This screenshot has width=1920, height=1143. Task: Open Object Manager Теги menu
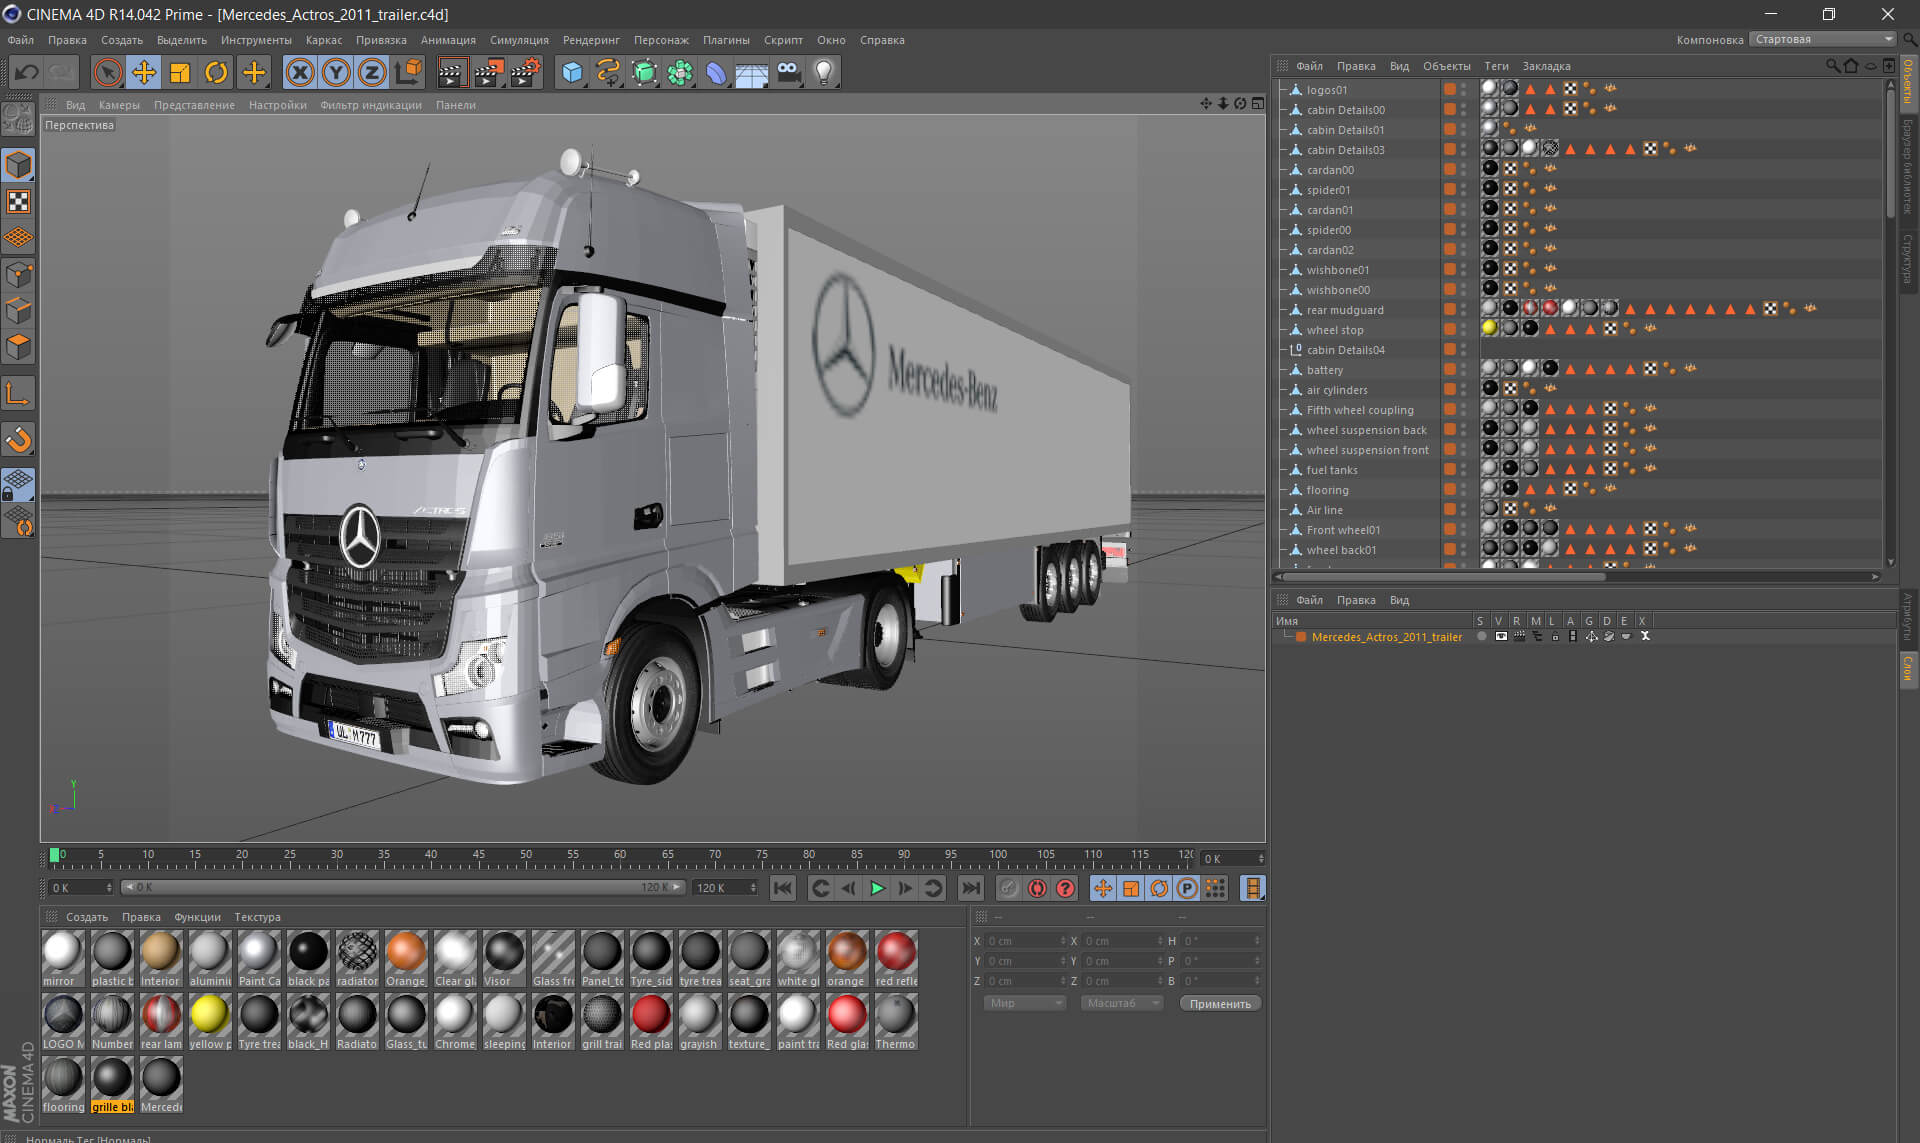coord(1496,66)
